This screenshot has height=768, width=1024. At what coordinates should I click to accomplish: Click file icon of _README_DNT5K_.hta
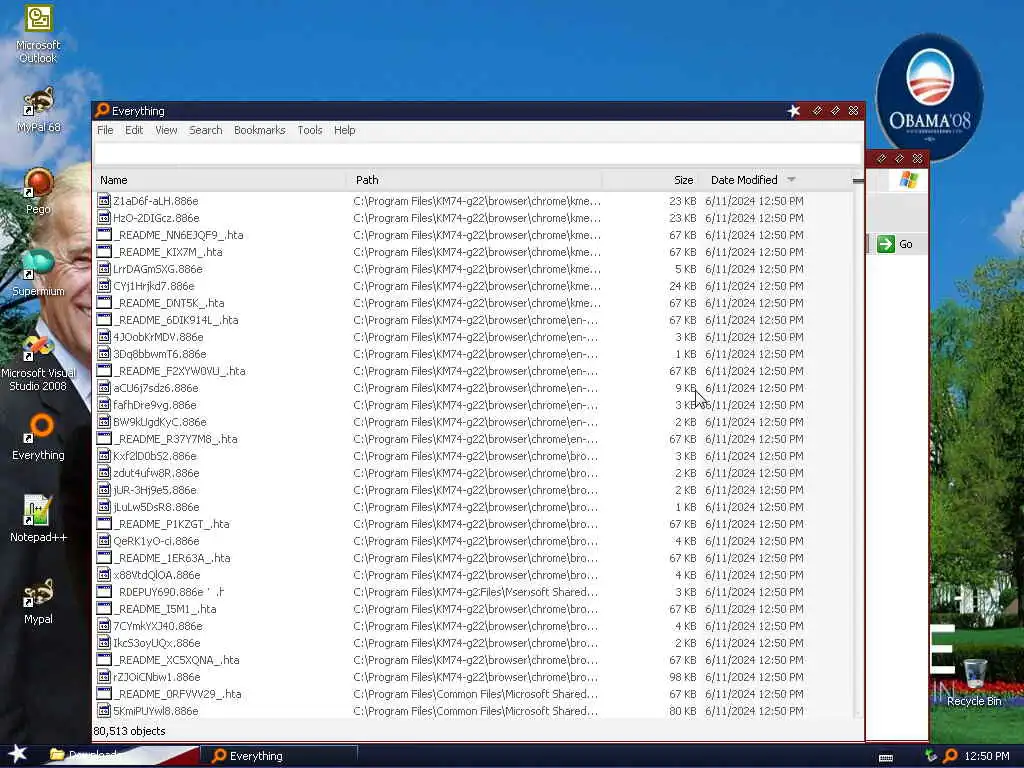coord(104,302)
